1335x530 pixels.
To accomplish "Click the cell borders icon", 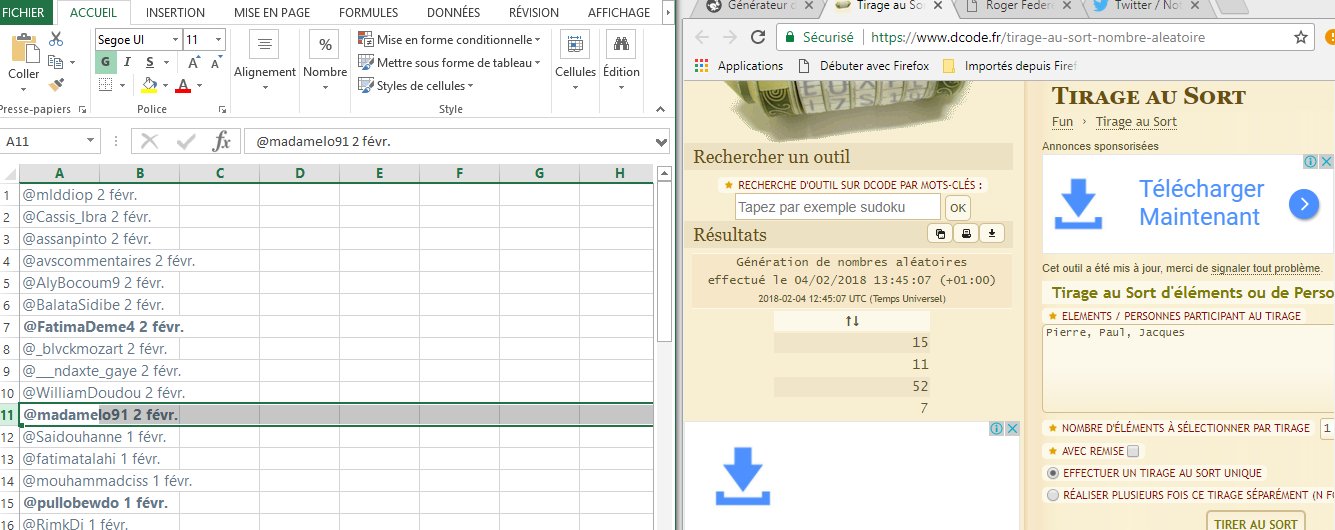I will (x=105, y=85).
